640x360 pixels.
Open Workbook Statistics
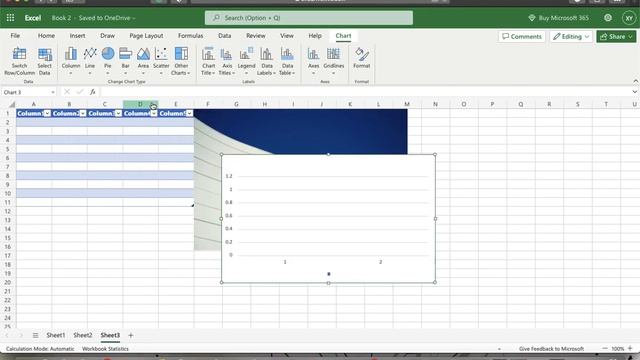click(105, 349)
